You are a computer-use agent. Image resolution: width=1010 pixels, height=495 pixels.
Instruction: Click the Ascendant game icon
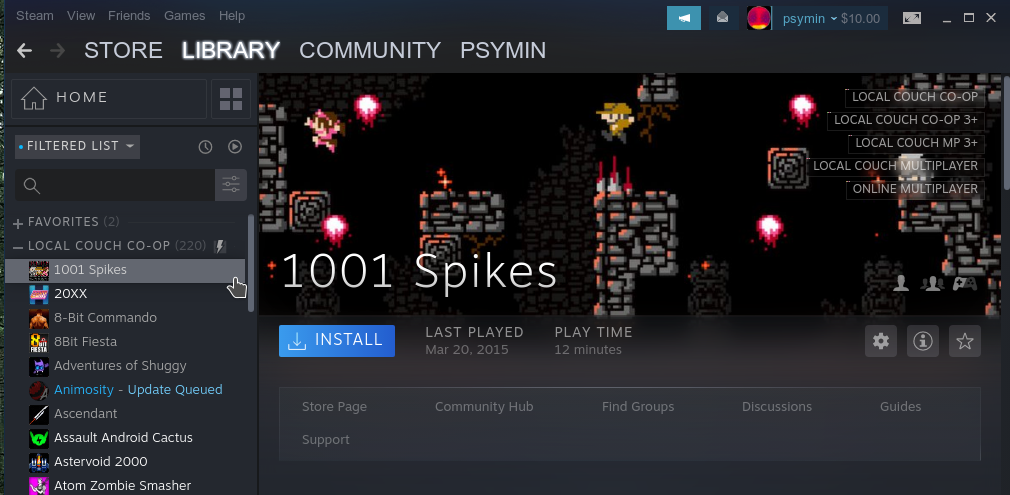(x=39, y=414)
